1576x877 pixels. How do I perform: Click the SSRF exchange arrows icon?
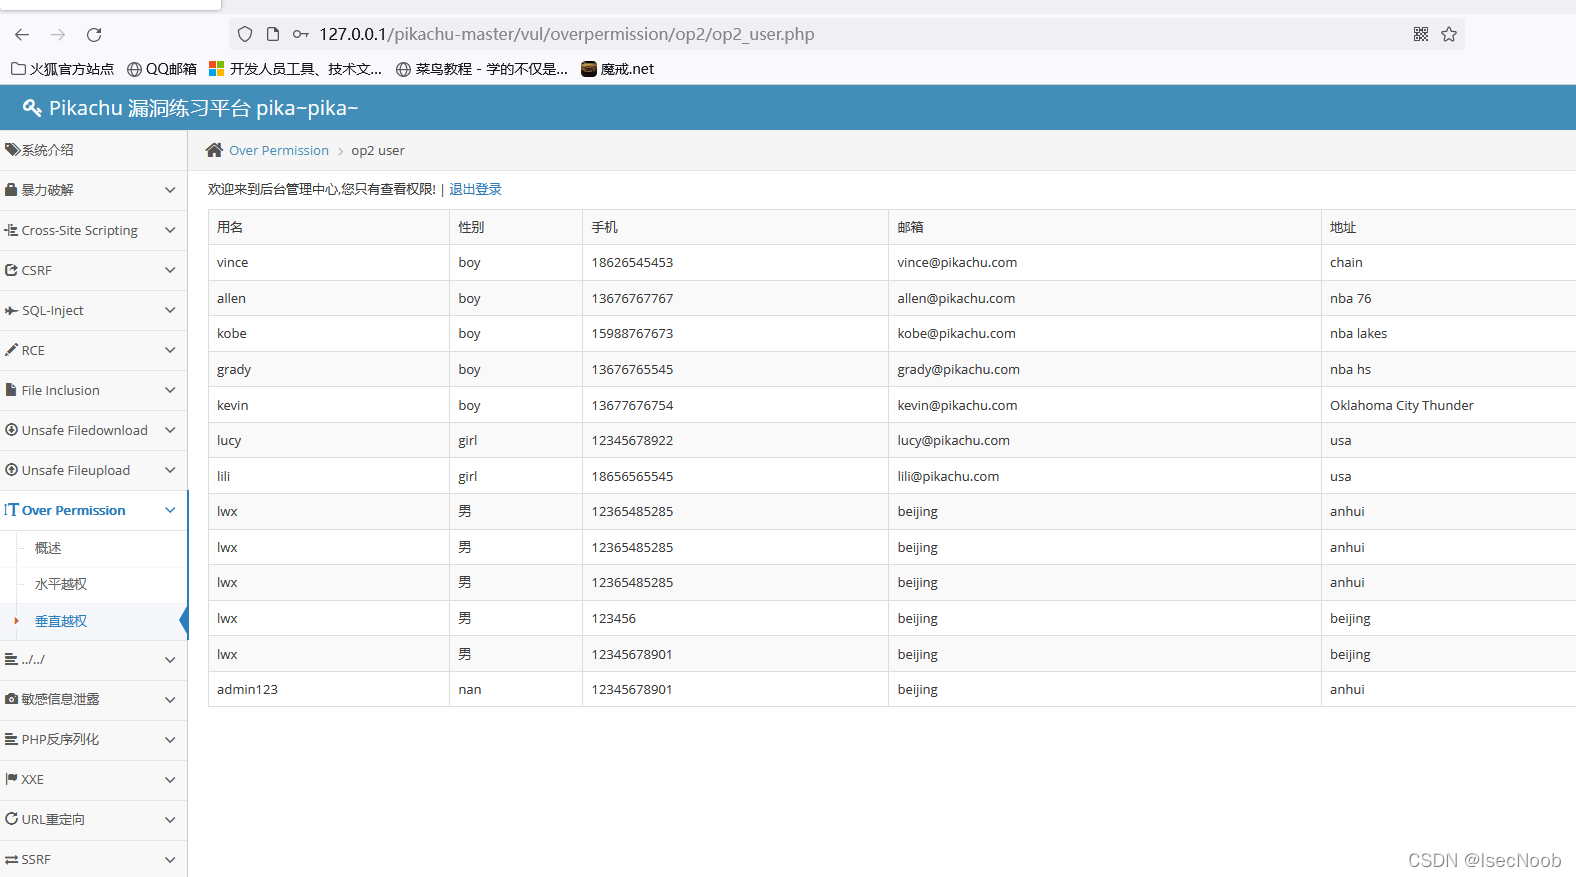11,859
